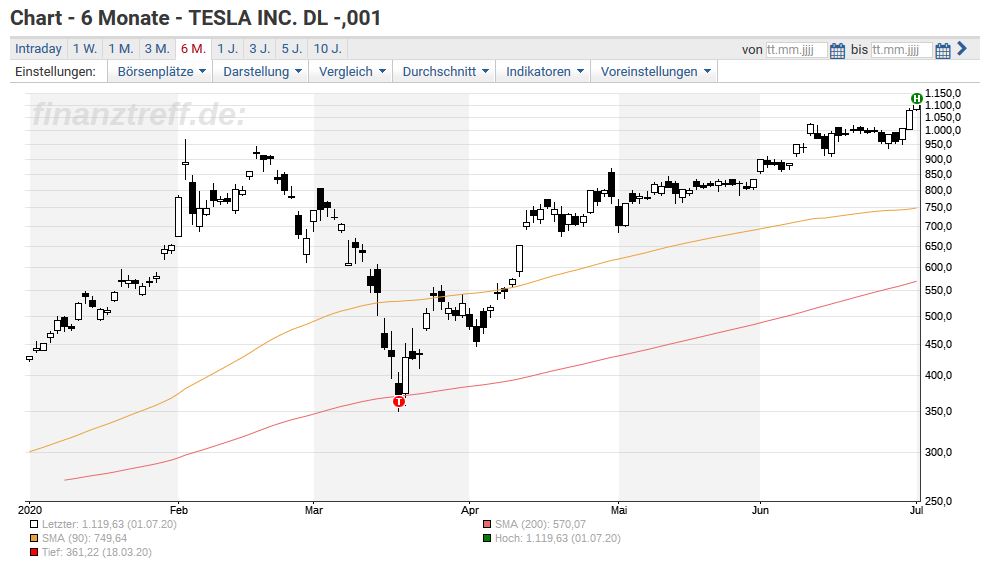The width and height of the screenshot is (992, 573).
Task: Expand the Börsenplätze dropdown
Action: [x=161, y=71]
